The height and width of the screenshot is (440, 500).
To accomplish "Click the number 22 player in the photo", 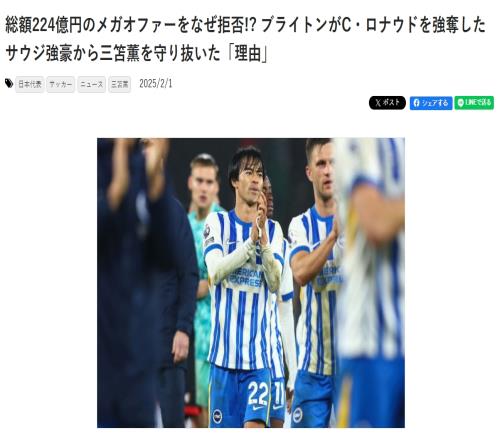I will [247, 287].
